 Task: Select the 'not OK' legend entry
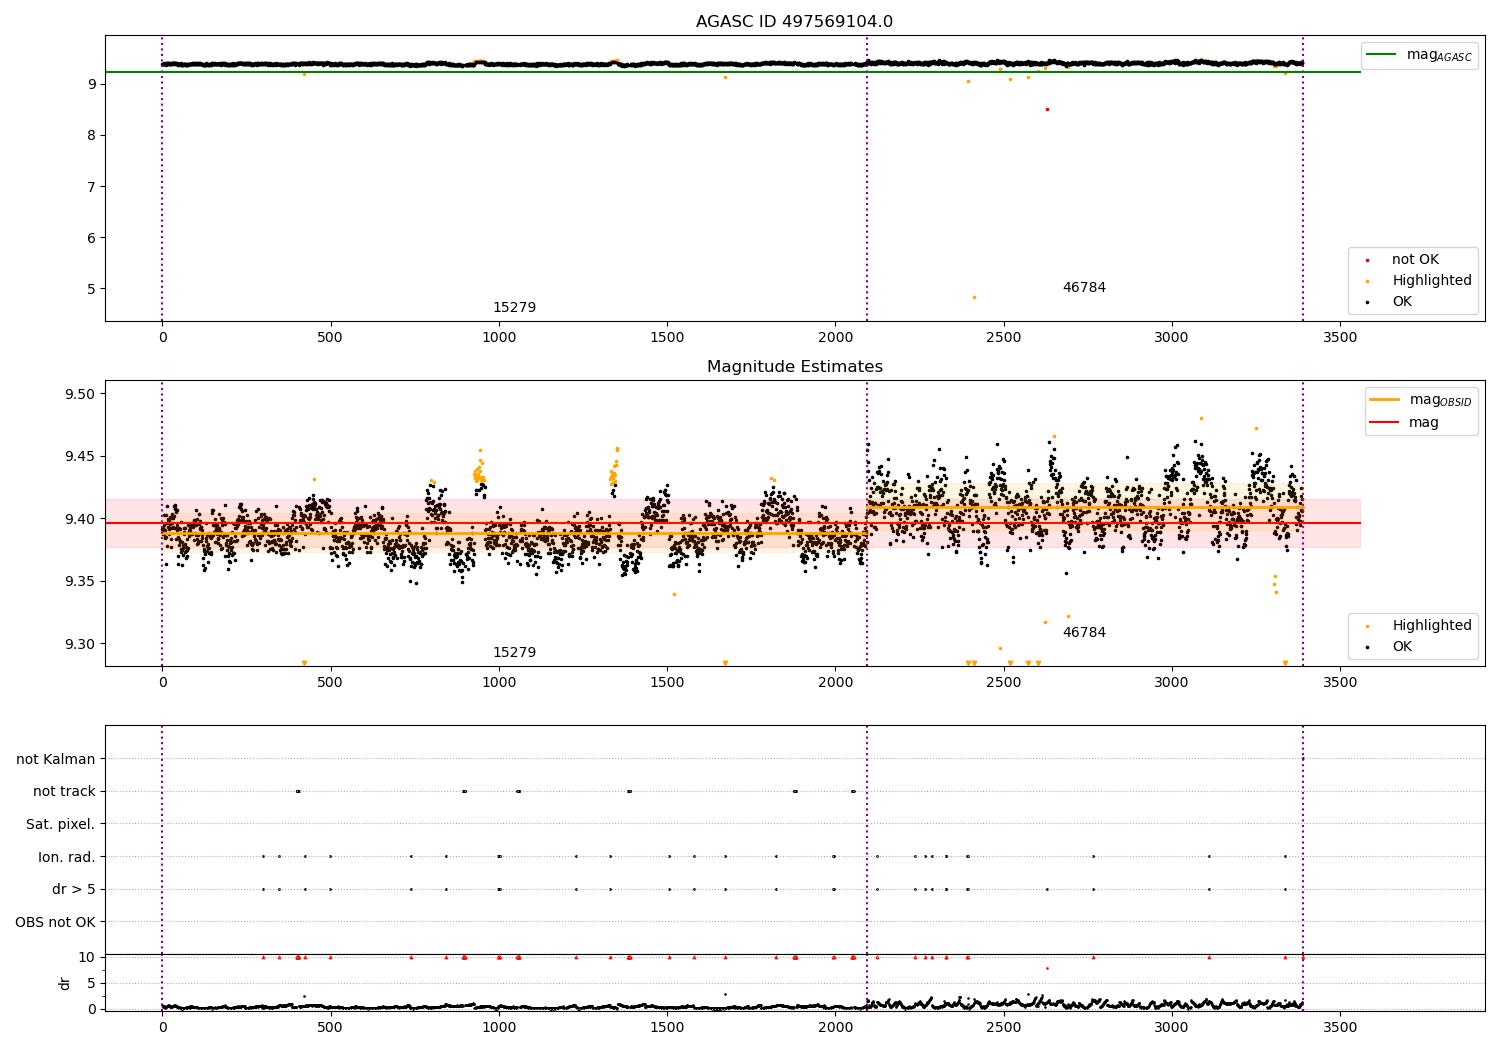click(1415, 260)
